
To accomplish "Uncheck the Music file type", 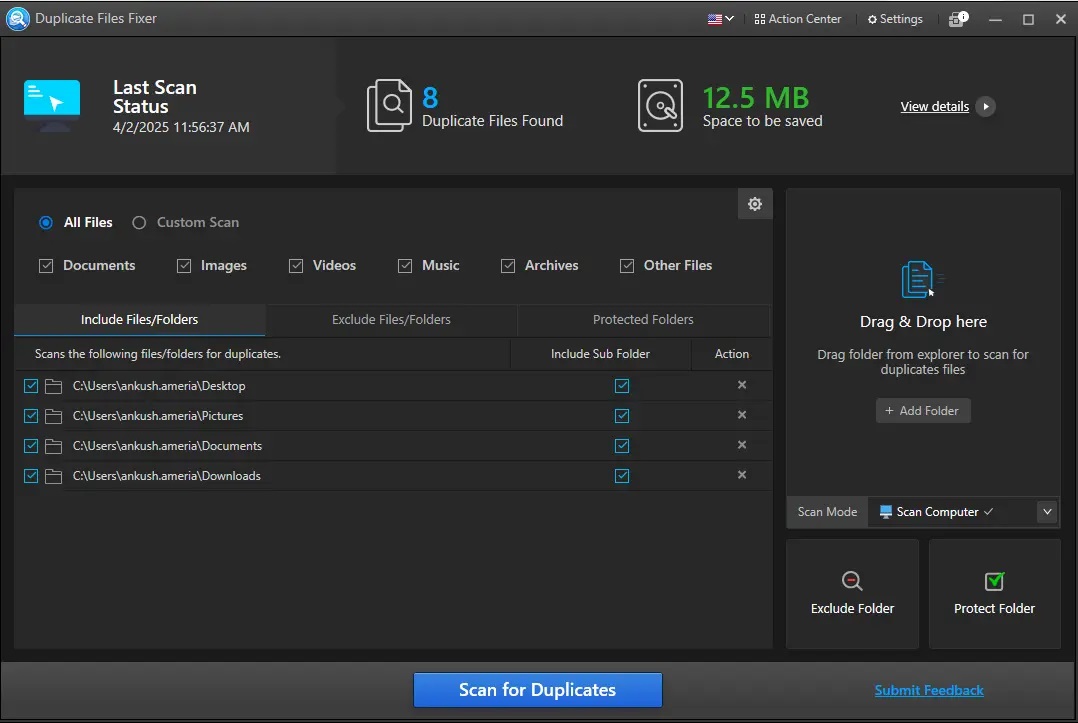I will 404,265.
